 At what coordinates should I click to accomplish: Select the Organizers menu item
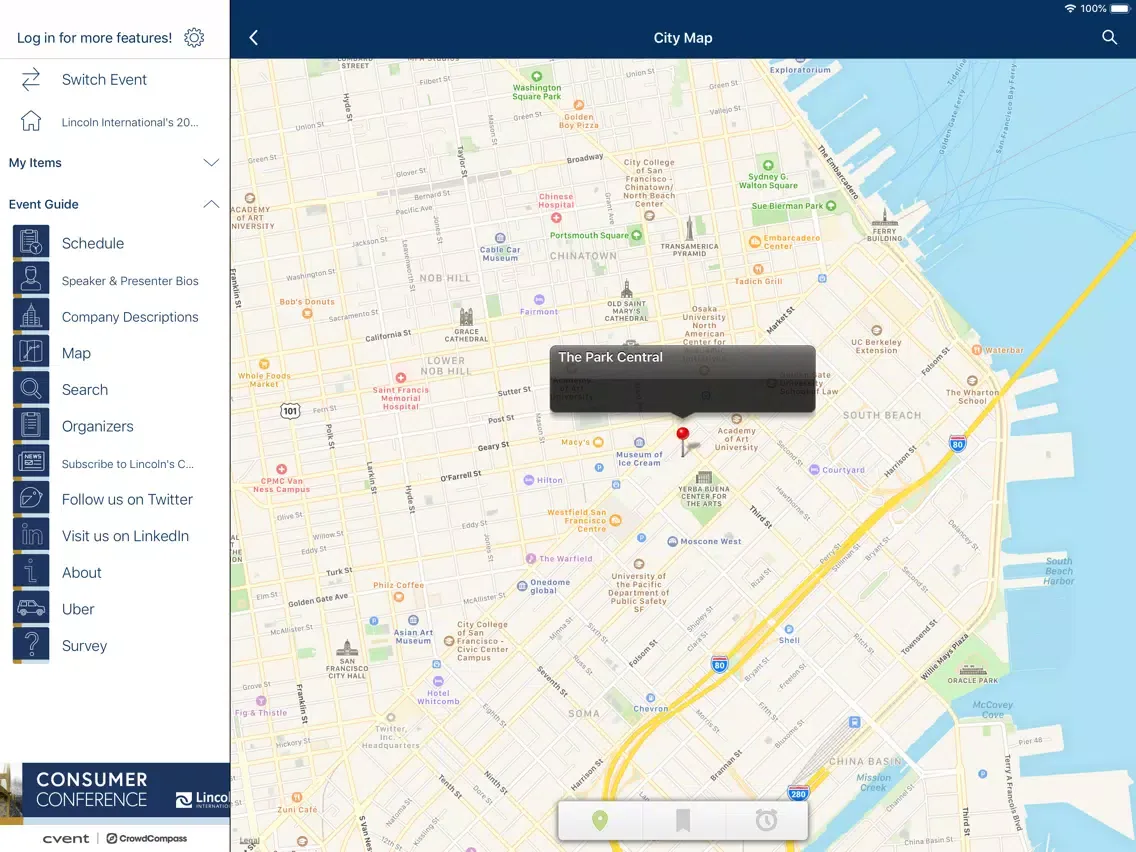click(x=97, y=426)
